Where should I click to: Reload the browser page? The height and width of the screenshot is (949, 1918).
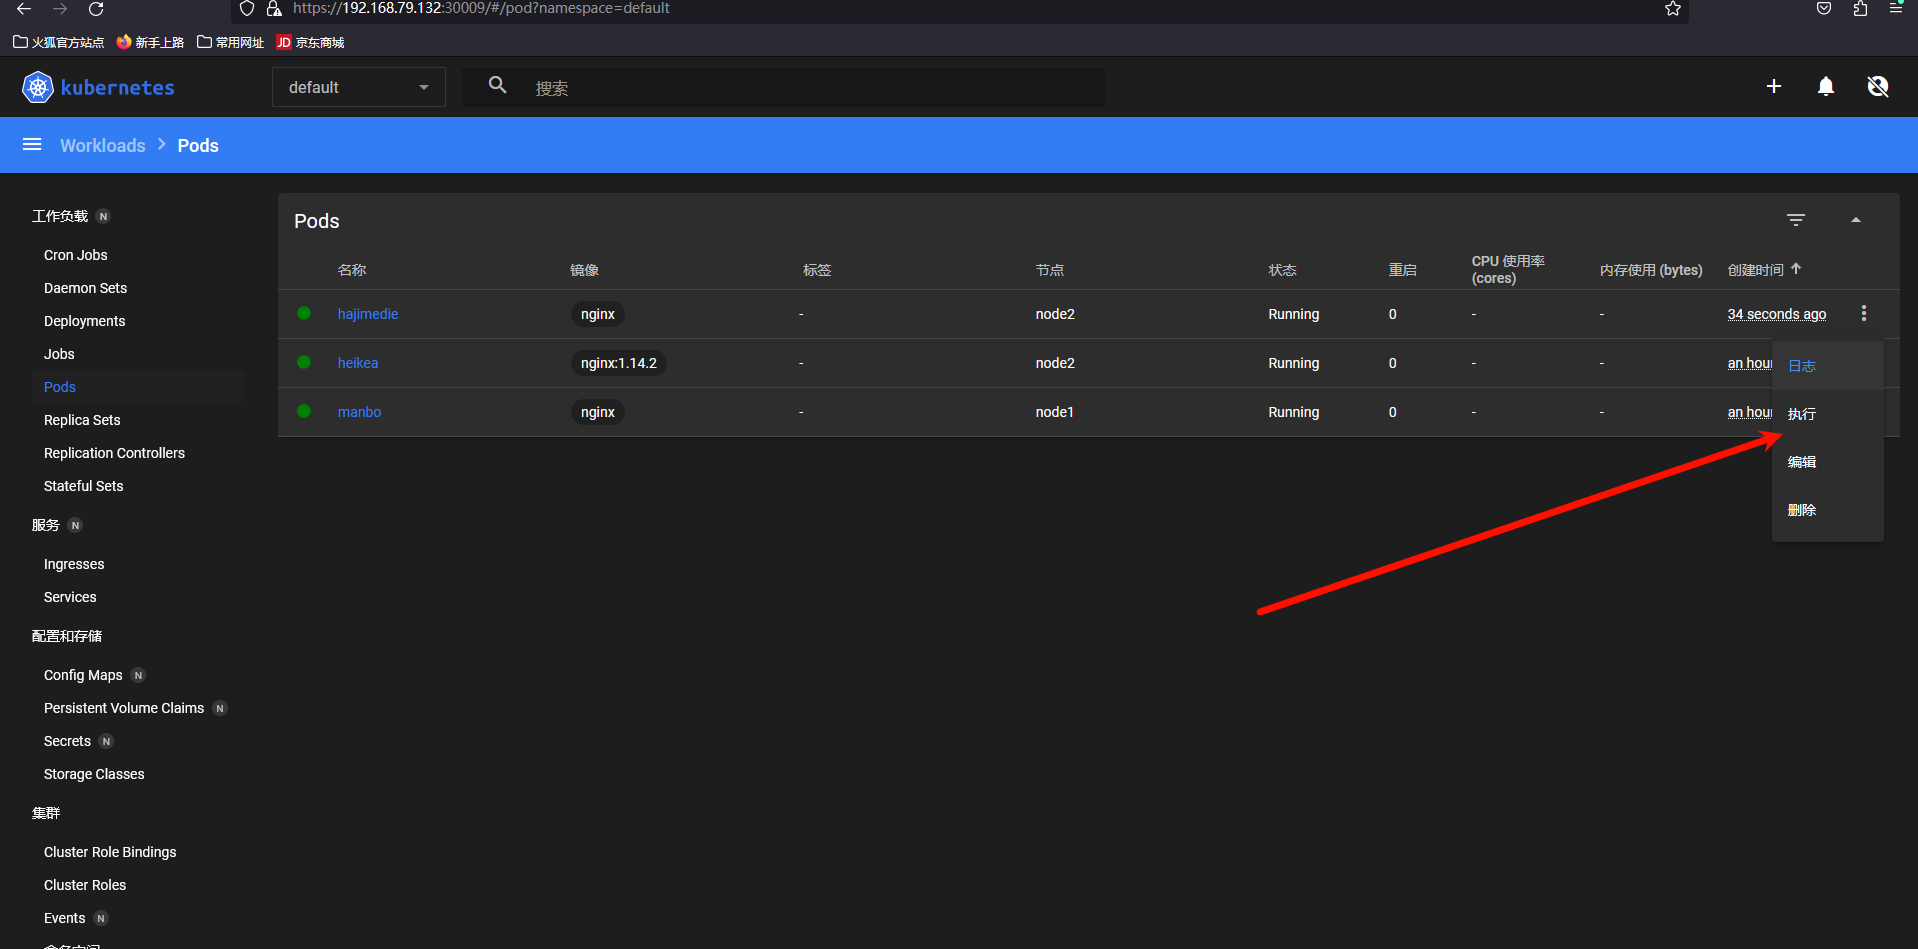click(x=96, y=9)
